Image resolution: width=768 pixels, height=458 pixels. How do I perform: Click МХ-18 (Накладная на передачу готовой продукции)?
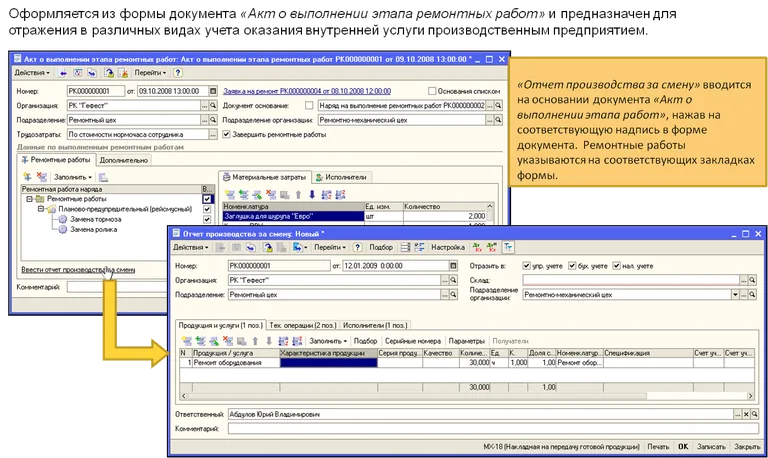[x=561, y=447]
